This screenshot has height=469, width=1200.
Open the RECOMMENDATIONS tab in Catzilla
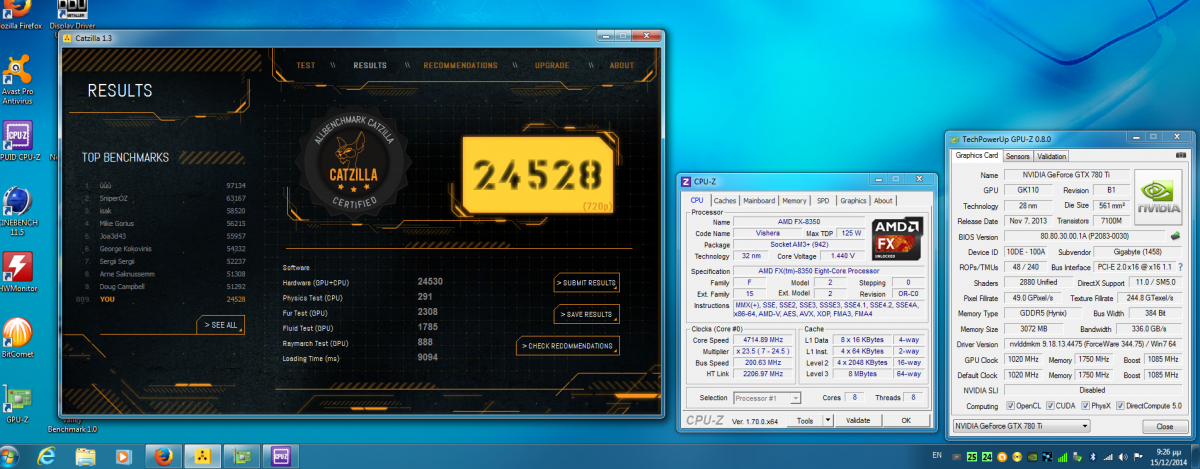[x=460, y=66]
